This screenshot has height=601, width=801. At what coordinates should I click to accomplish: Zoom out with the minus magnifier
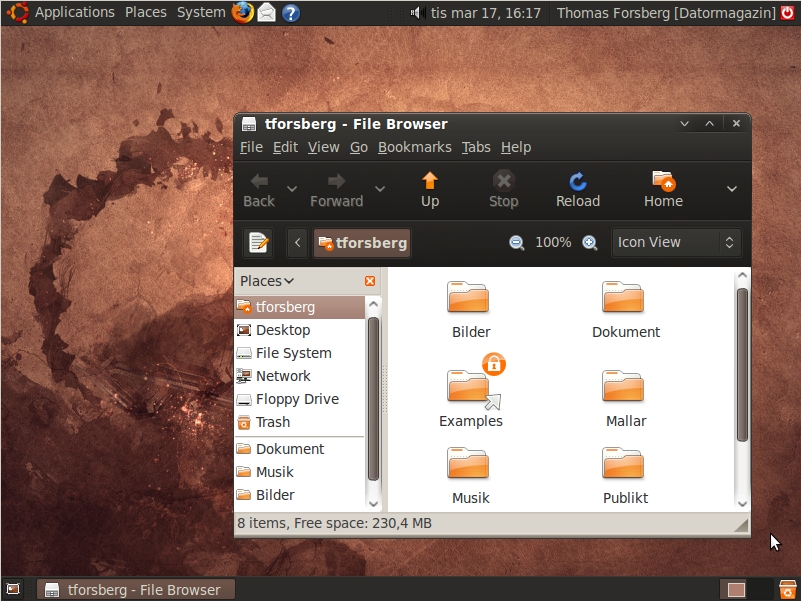point(516,243)
